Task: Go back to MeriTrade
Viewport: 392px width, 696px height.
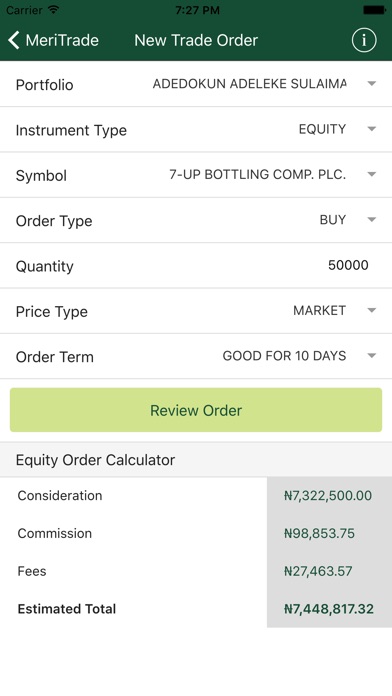Action: 53,40
